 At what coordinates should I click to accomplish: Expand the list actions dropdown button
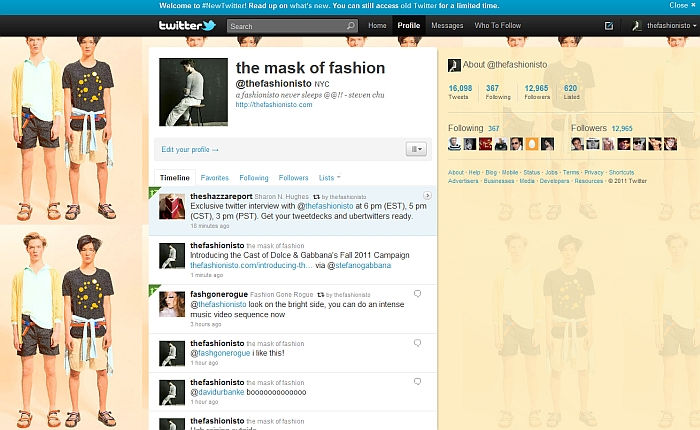tap(416, 148)
